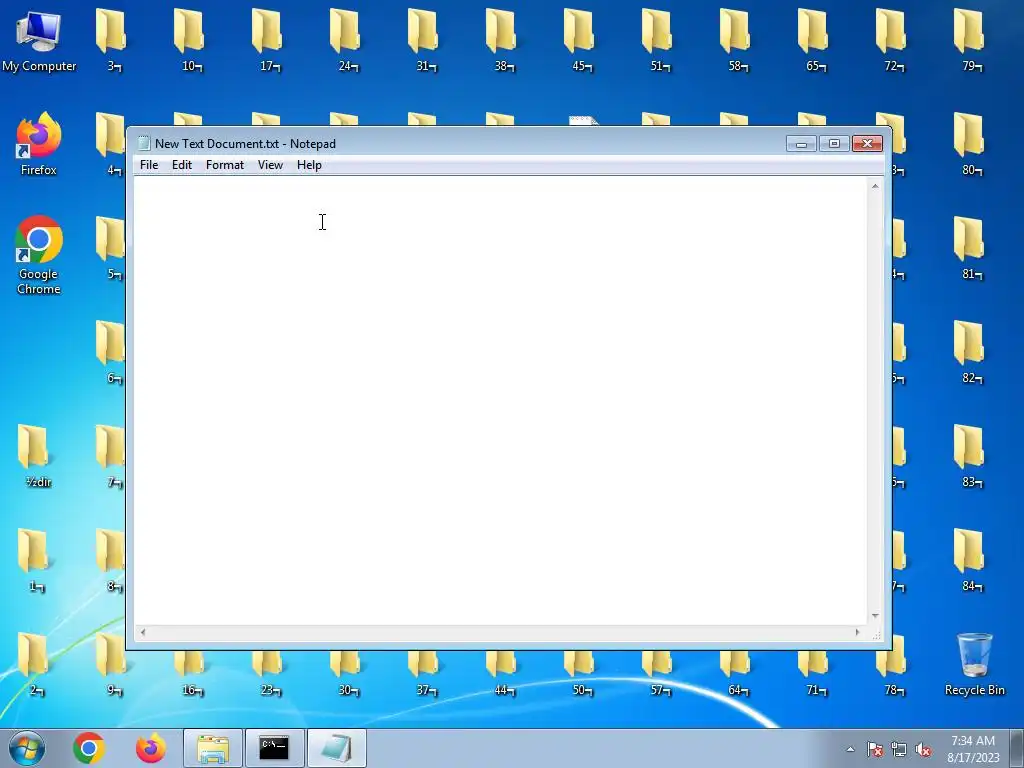1024x768 pixels.
Task: Select desktop folder labeled 51
Action: 658,40
